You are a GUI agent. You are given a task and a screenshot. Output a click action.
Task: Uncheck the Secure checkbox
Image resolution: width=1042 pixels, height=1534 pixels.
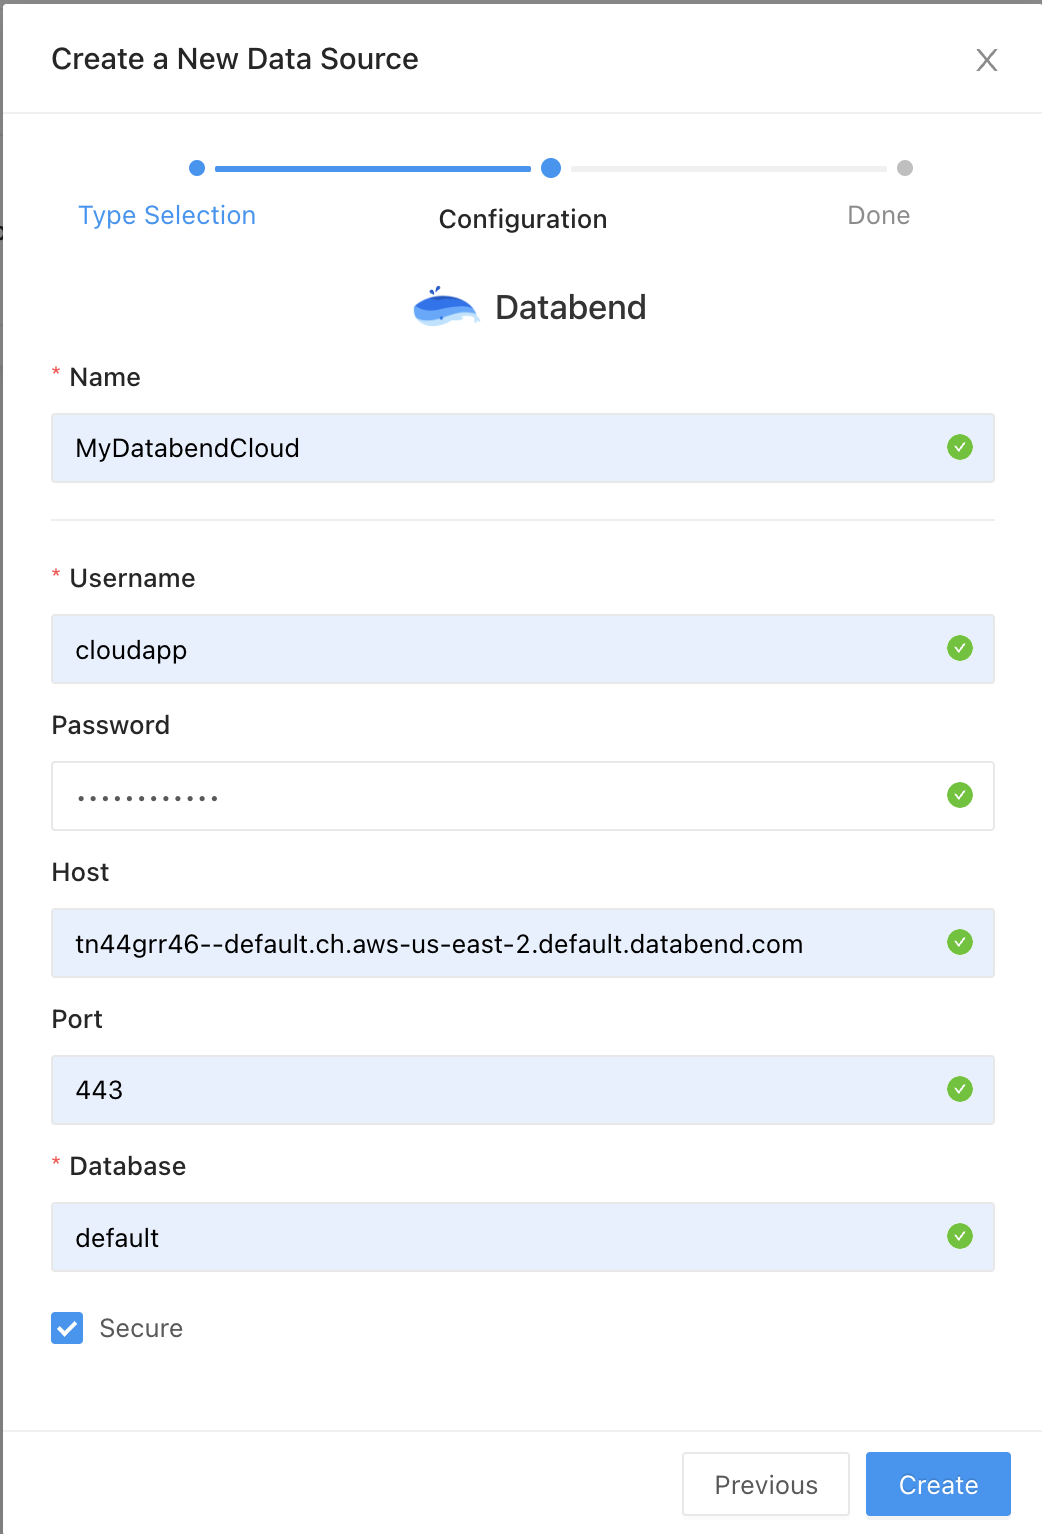67,1328
